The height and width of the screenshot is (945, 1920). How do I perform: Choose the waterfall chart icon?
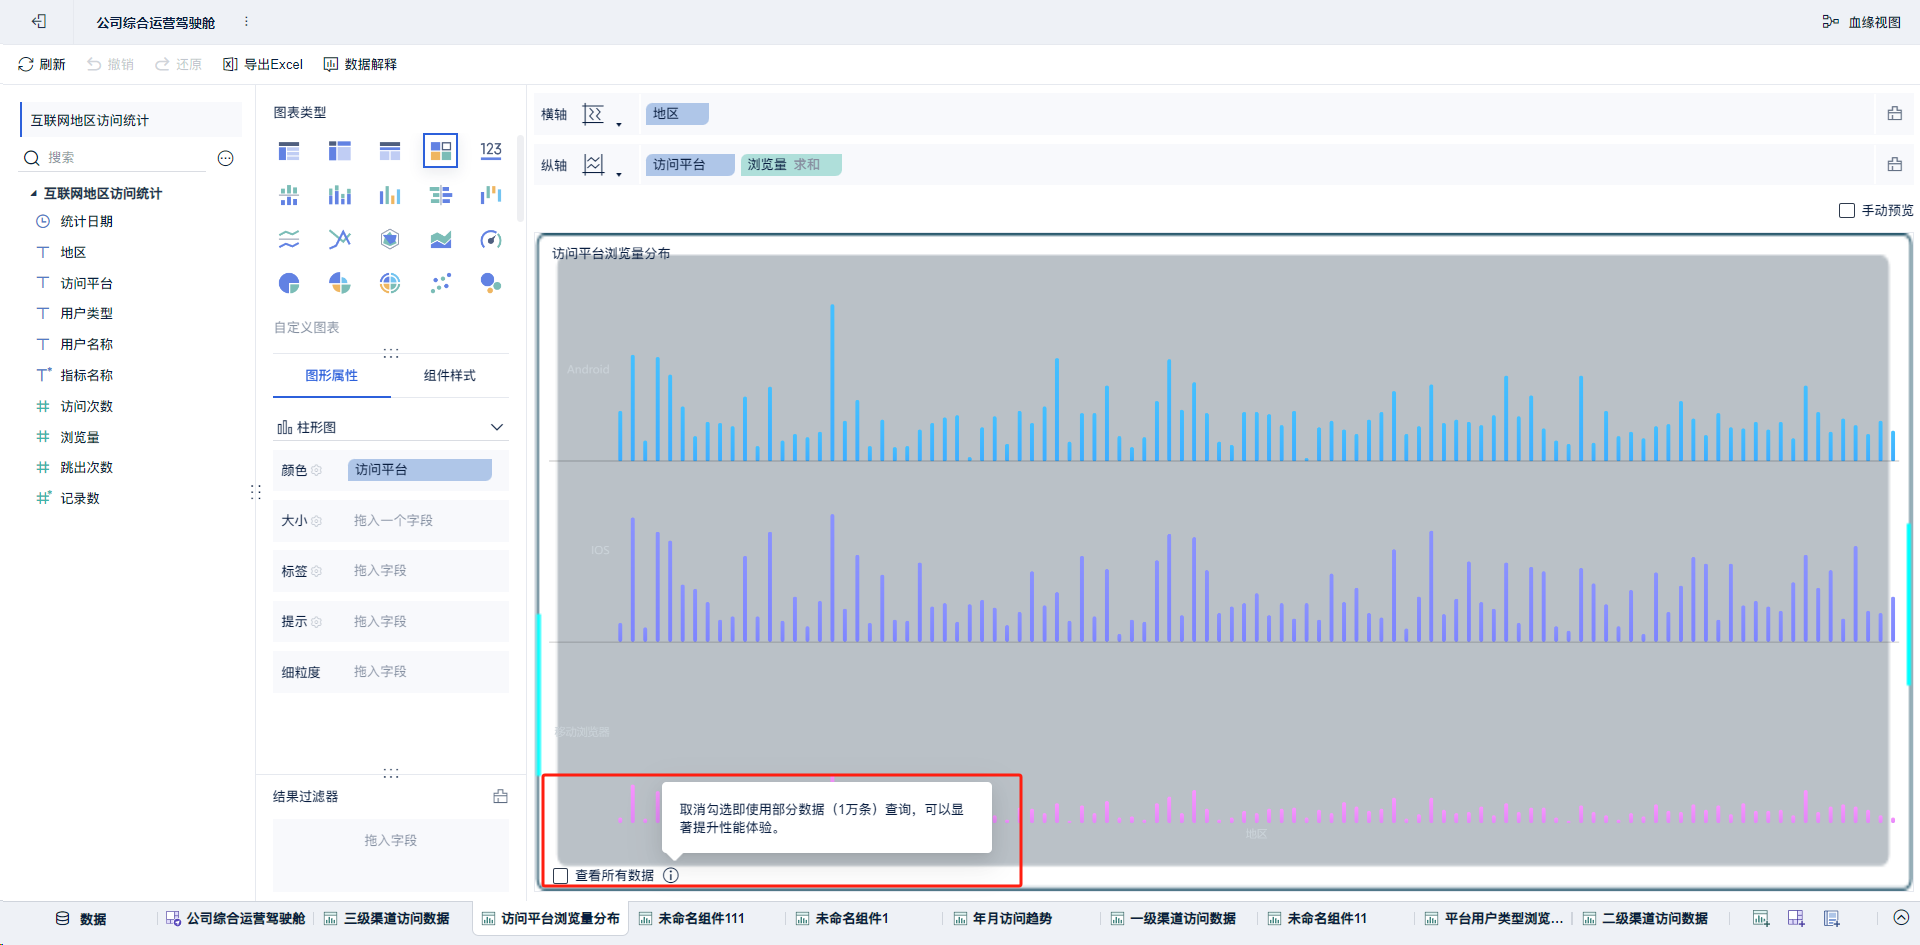pos(491,195)
